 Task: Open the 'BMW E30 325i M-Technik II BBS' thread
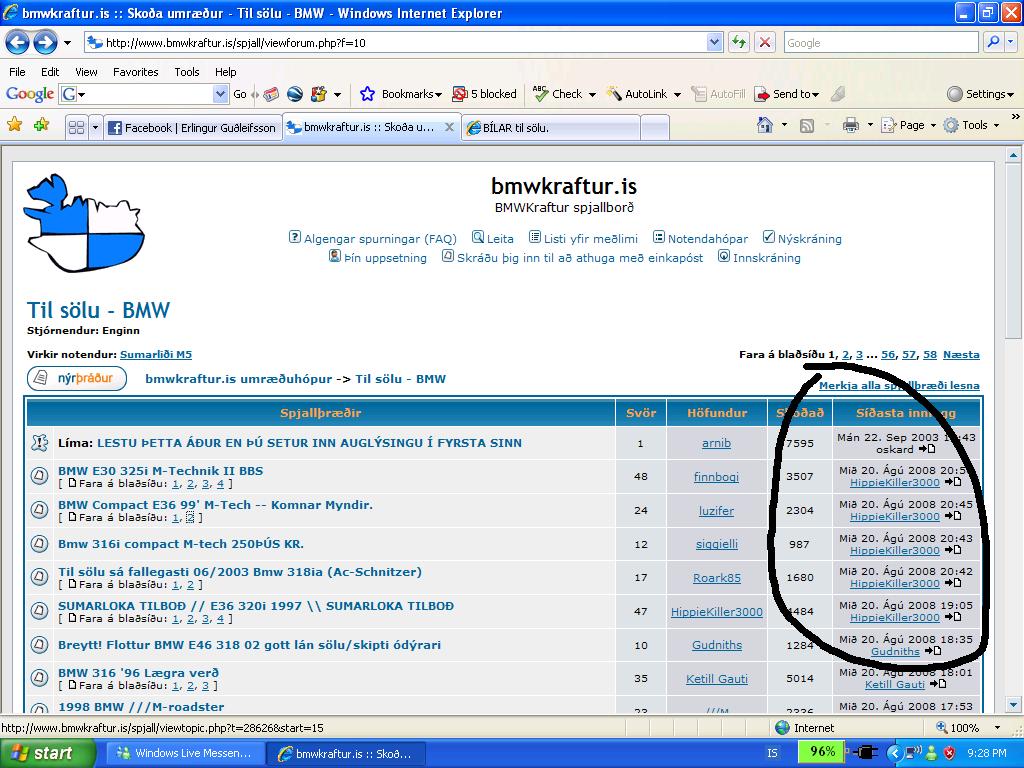pos(160,471)
